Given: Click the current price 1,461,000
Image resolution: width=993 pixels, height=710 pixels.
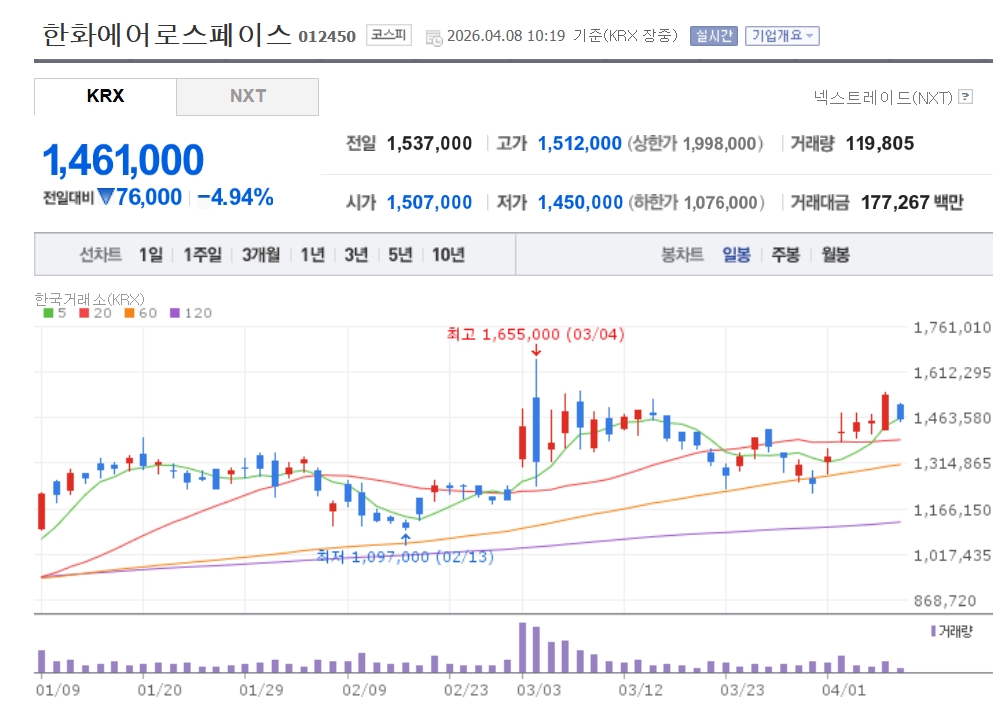Looking at the screenshot, I should tap(123, 160).
